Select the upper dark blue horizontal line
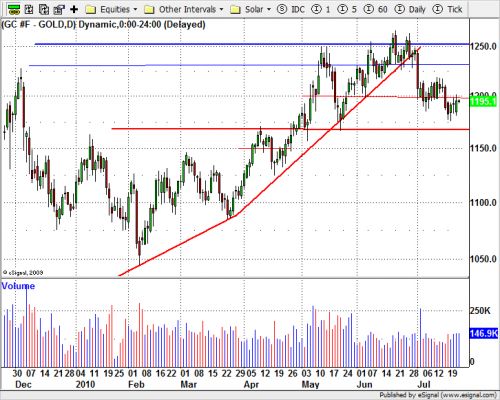 pyautogui.click(x=252, y=44)
